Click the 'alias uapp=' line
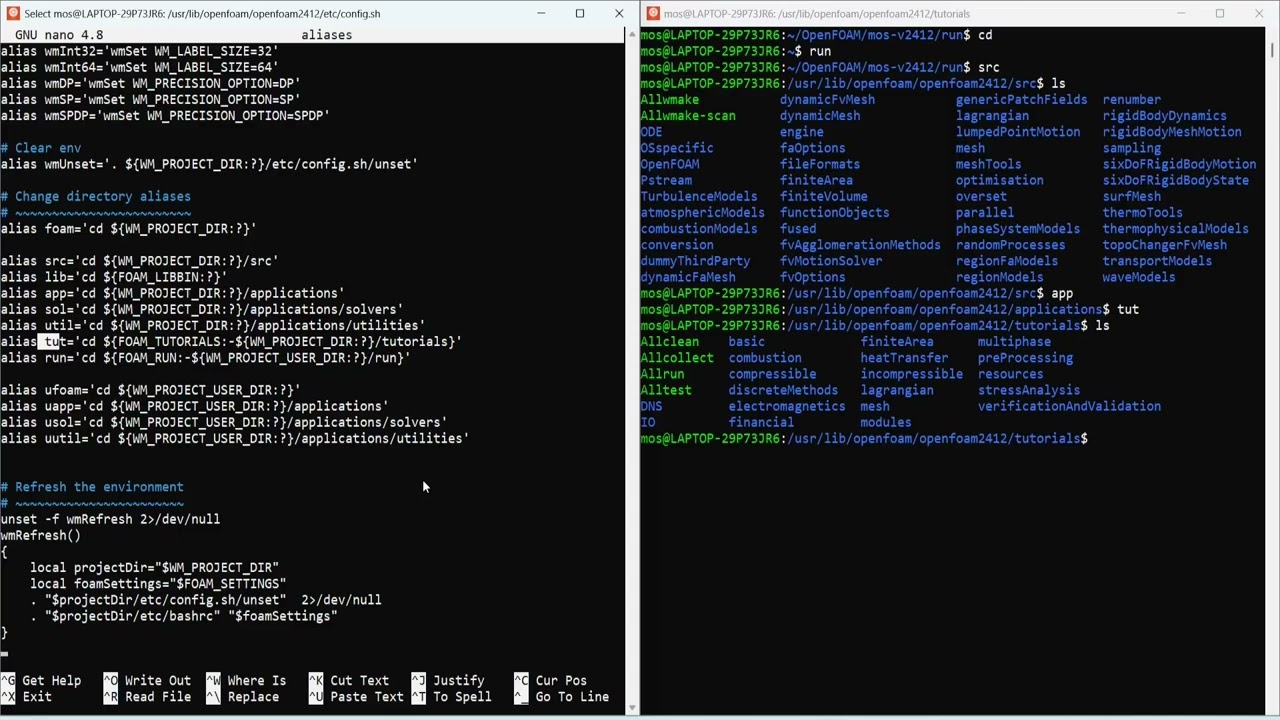1280x720 pixels. tap(194, 406)
